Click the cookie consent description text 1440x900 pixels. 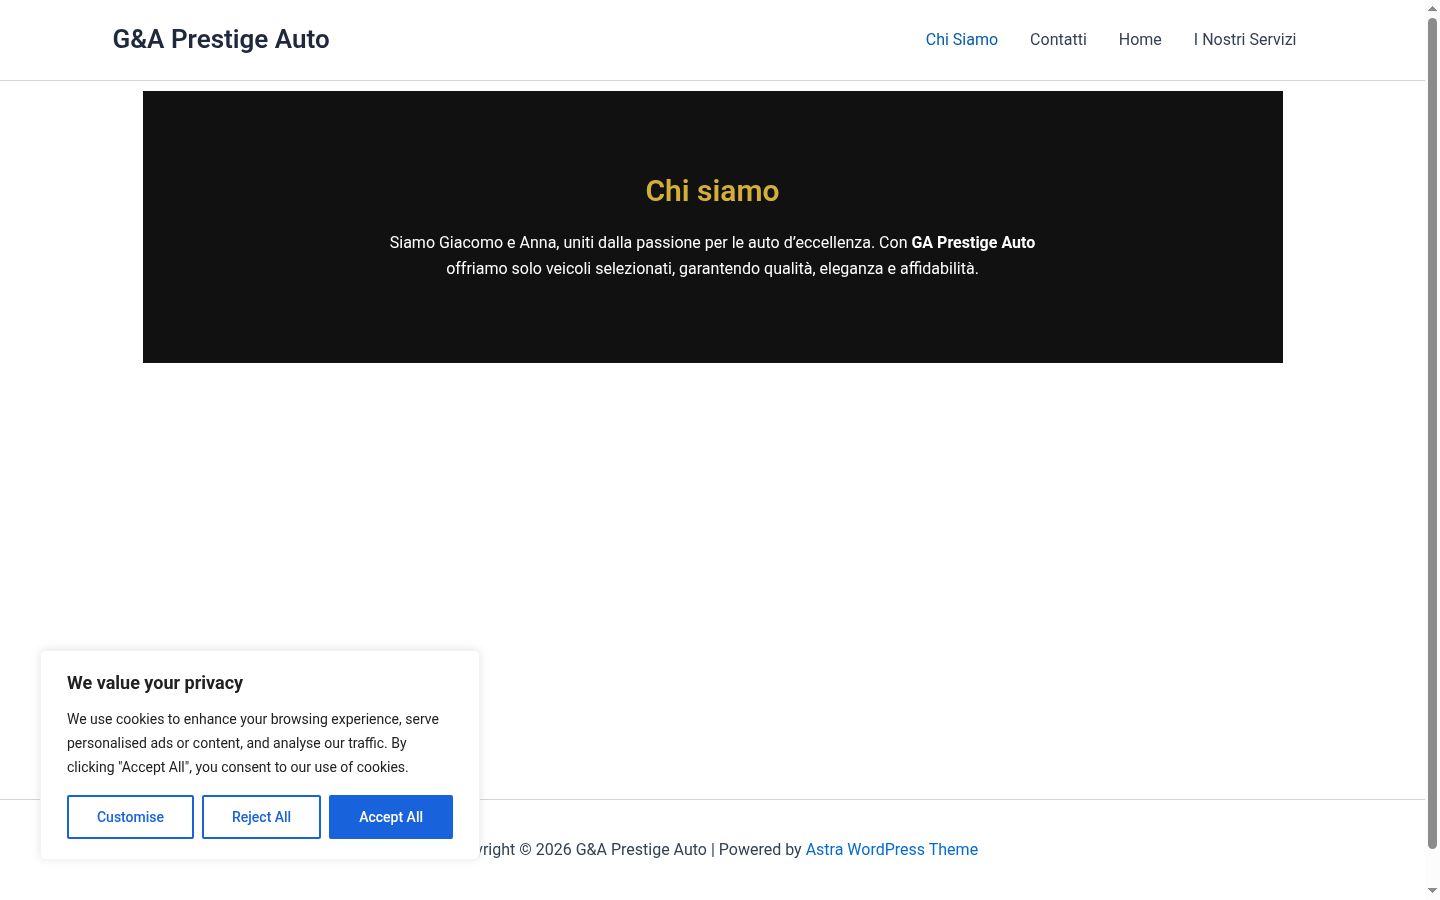[x=253, y=743]
